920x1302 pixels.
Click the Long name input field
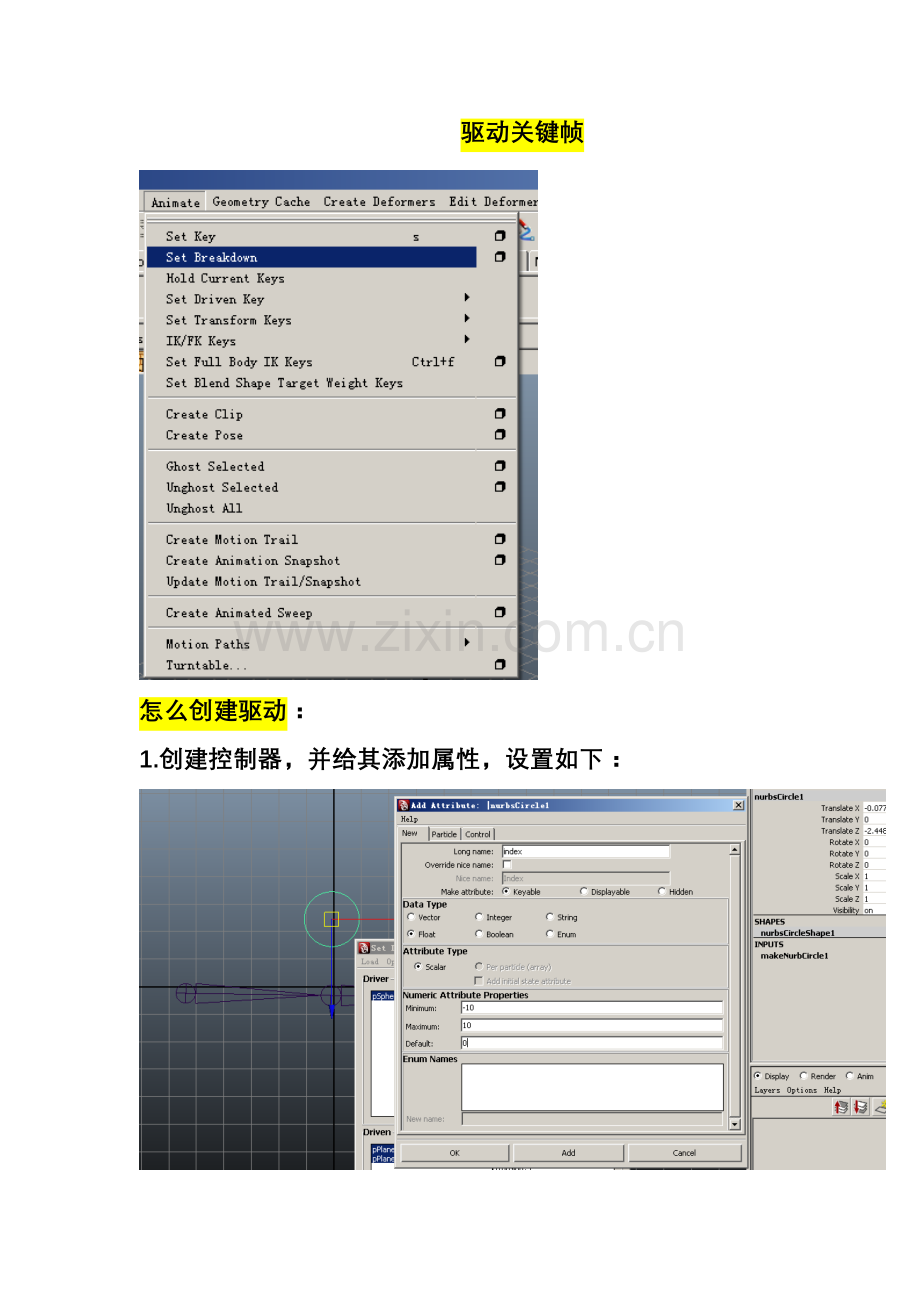click(x=585, y=851)
